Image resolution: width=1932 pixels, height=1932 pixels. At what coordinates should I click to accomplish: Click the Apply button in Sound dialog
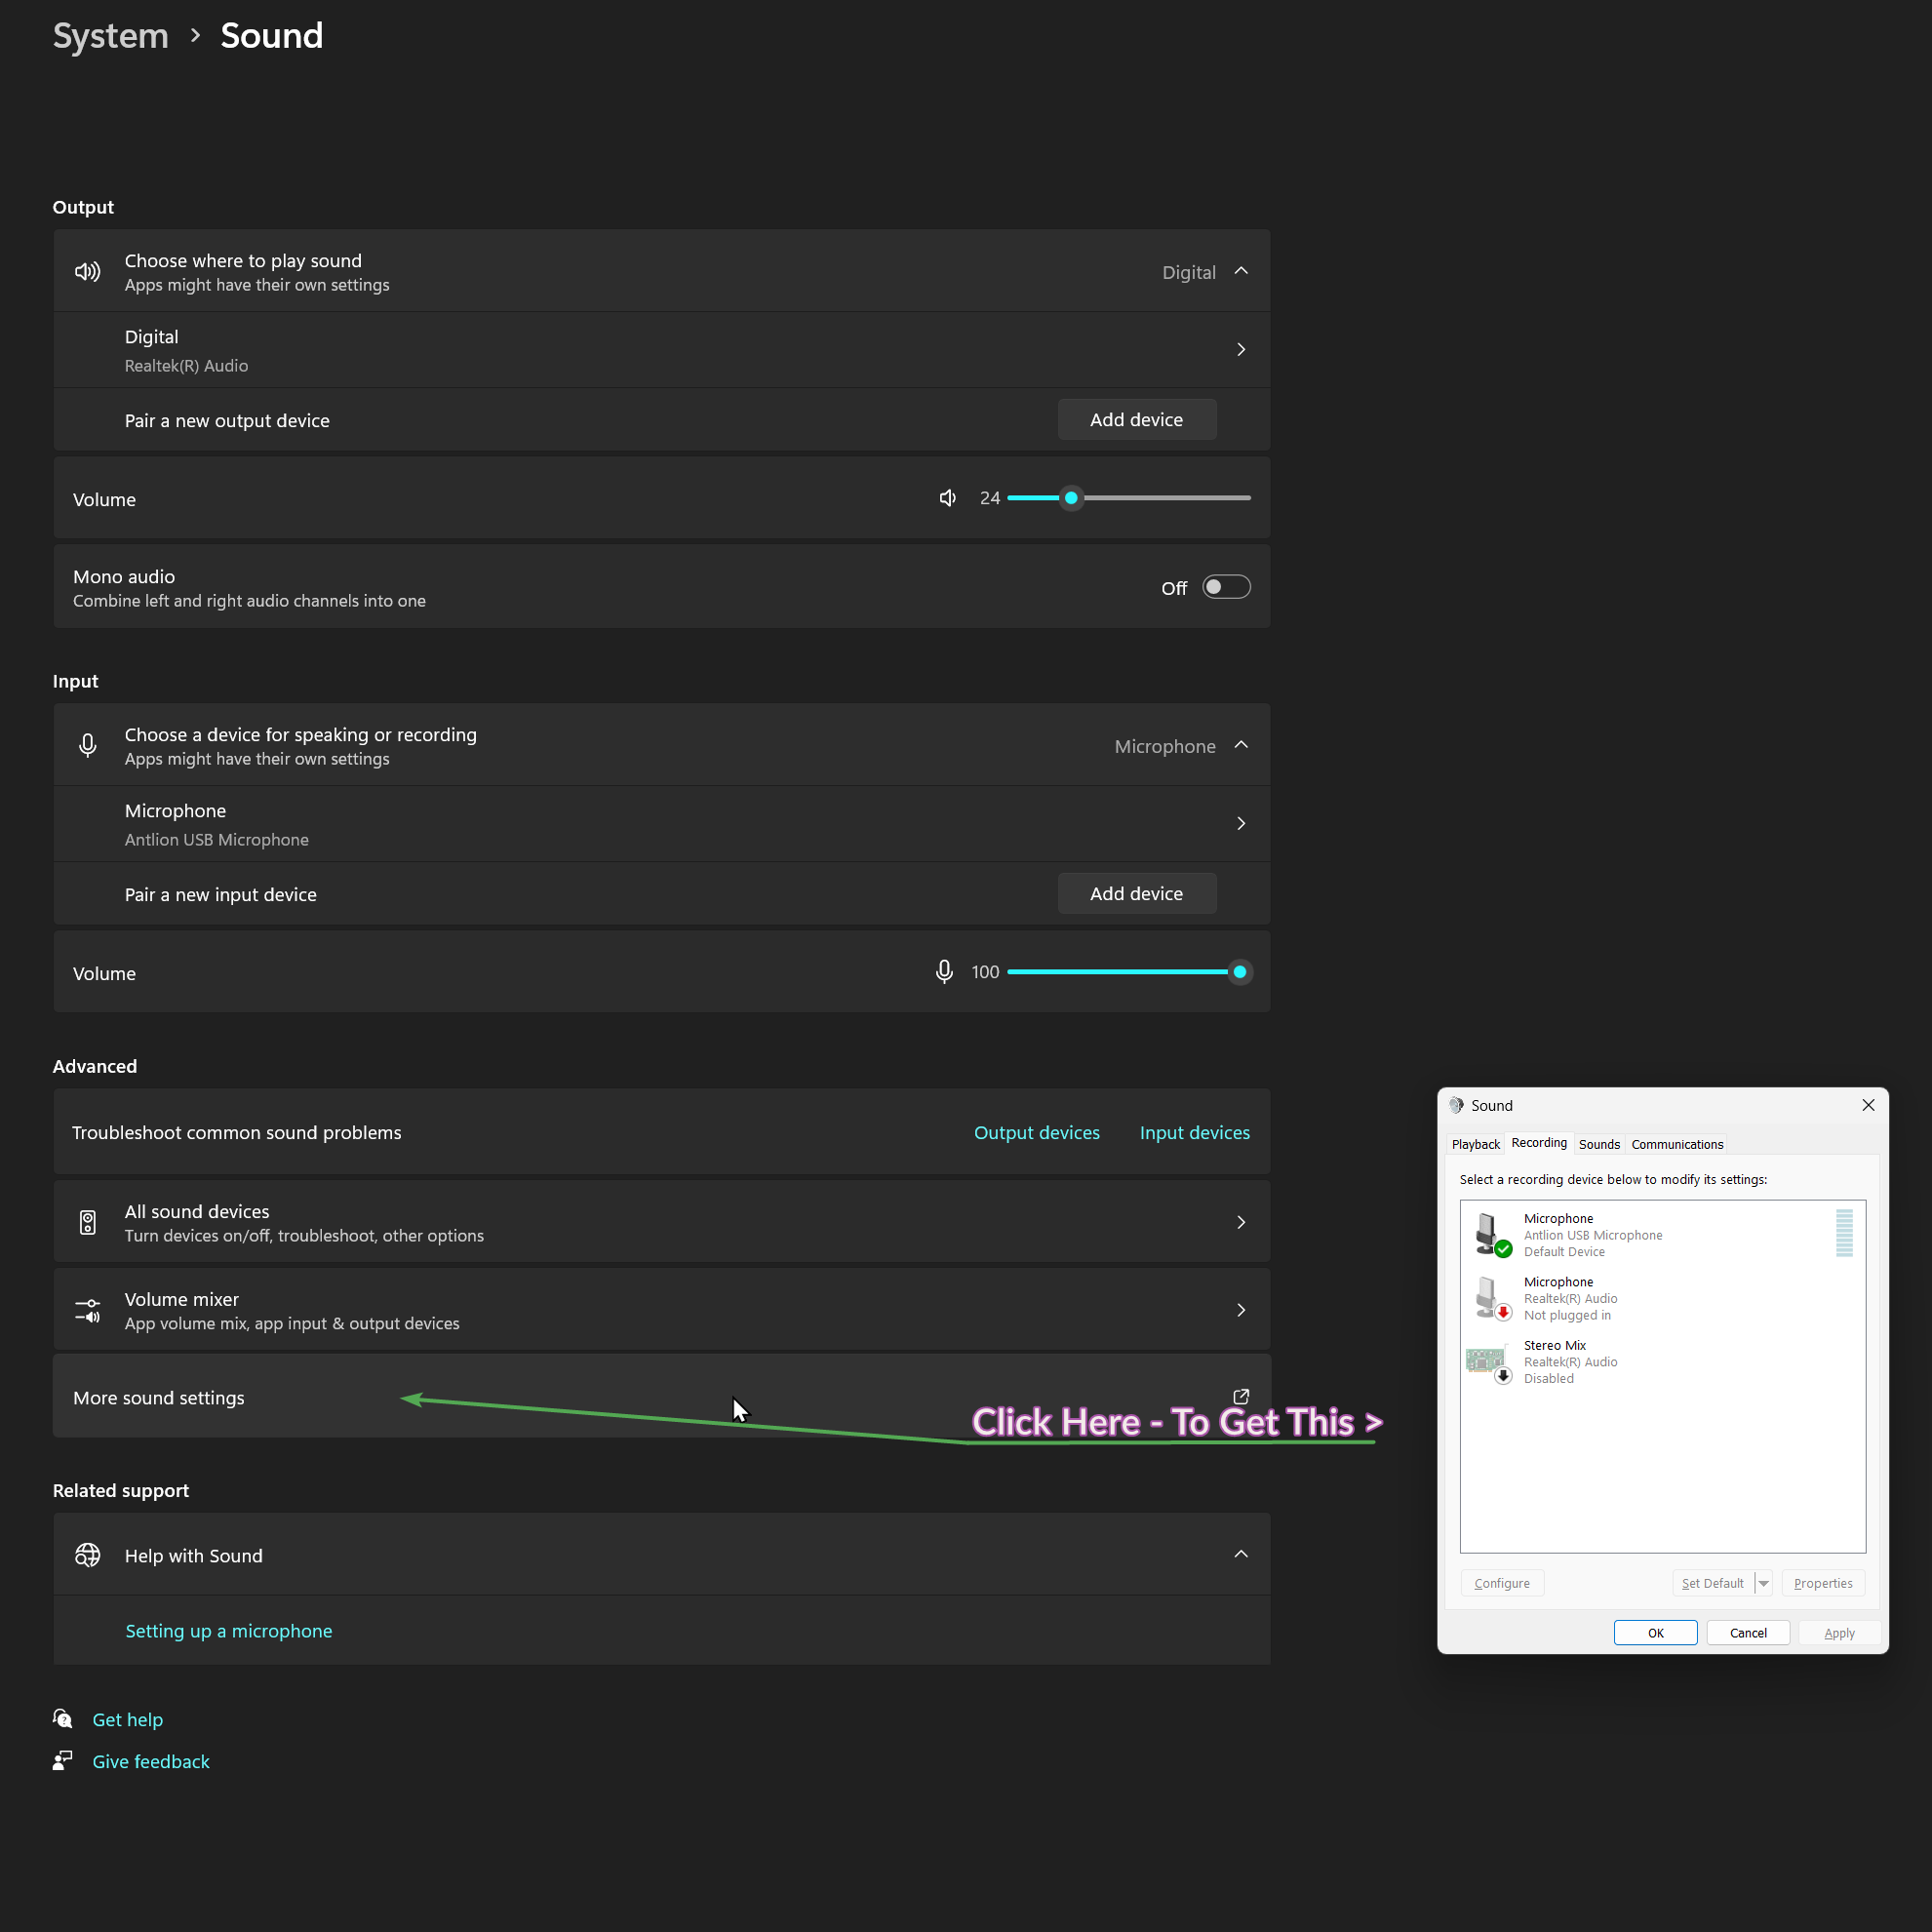[1839, 1633]
